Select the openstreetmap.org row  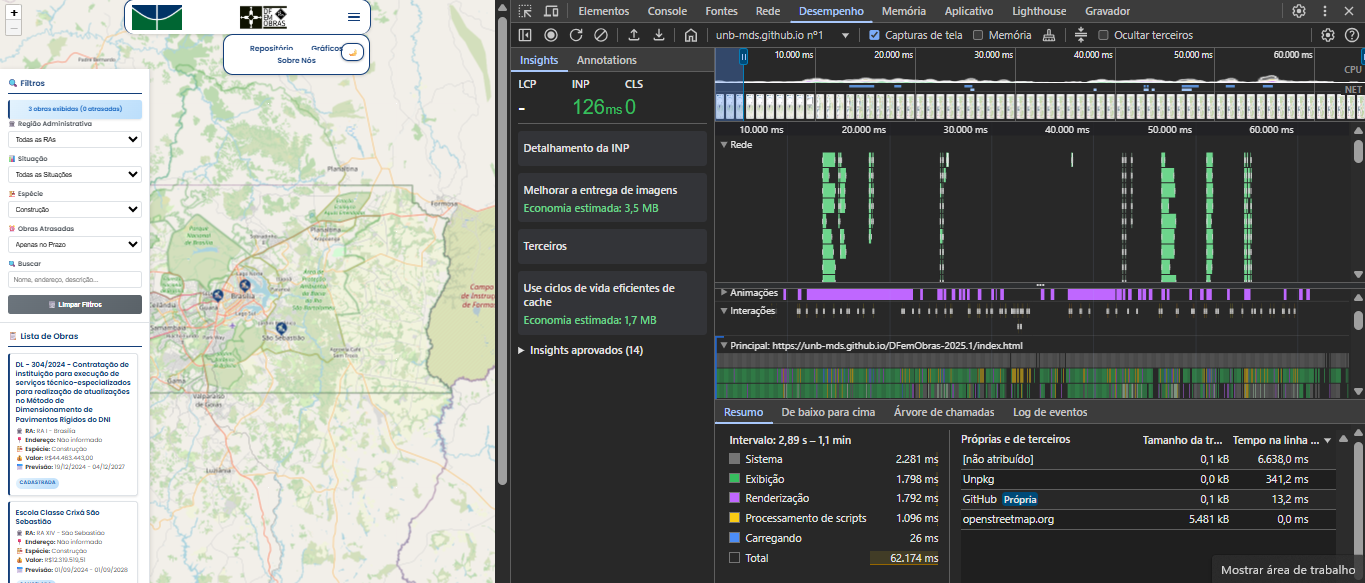click(x=1147, y=519)
